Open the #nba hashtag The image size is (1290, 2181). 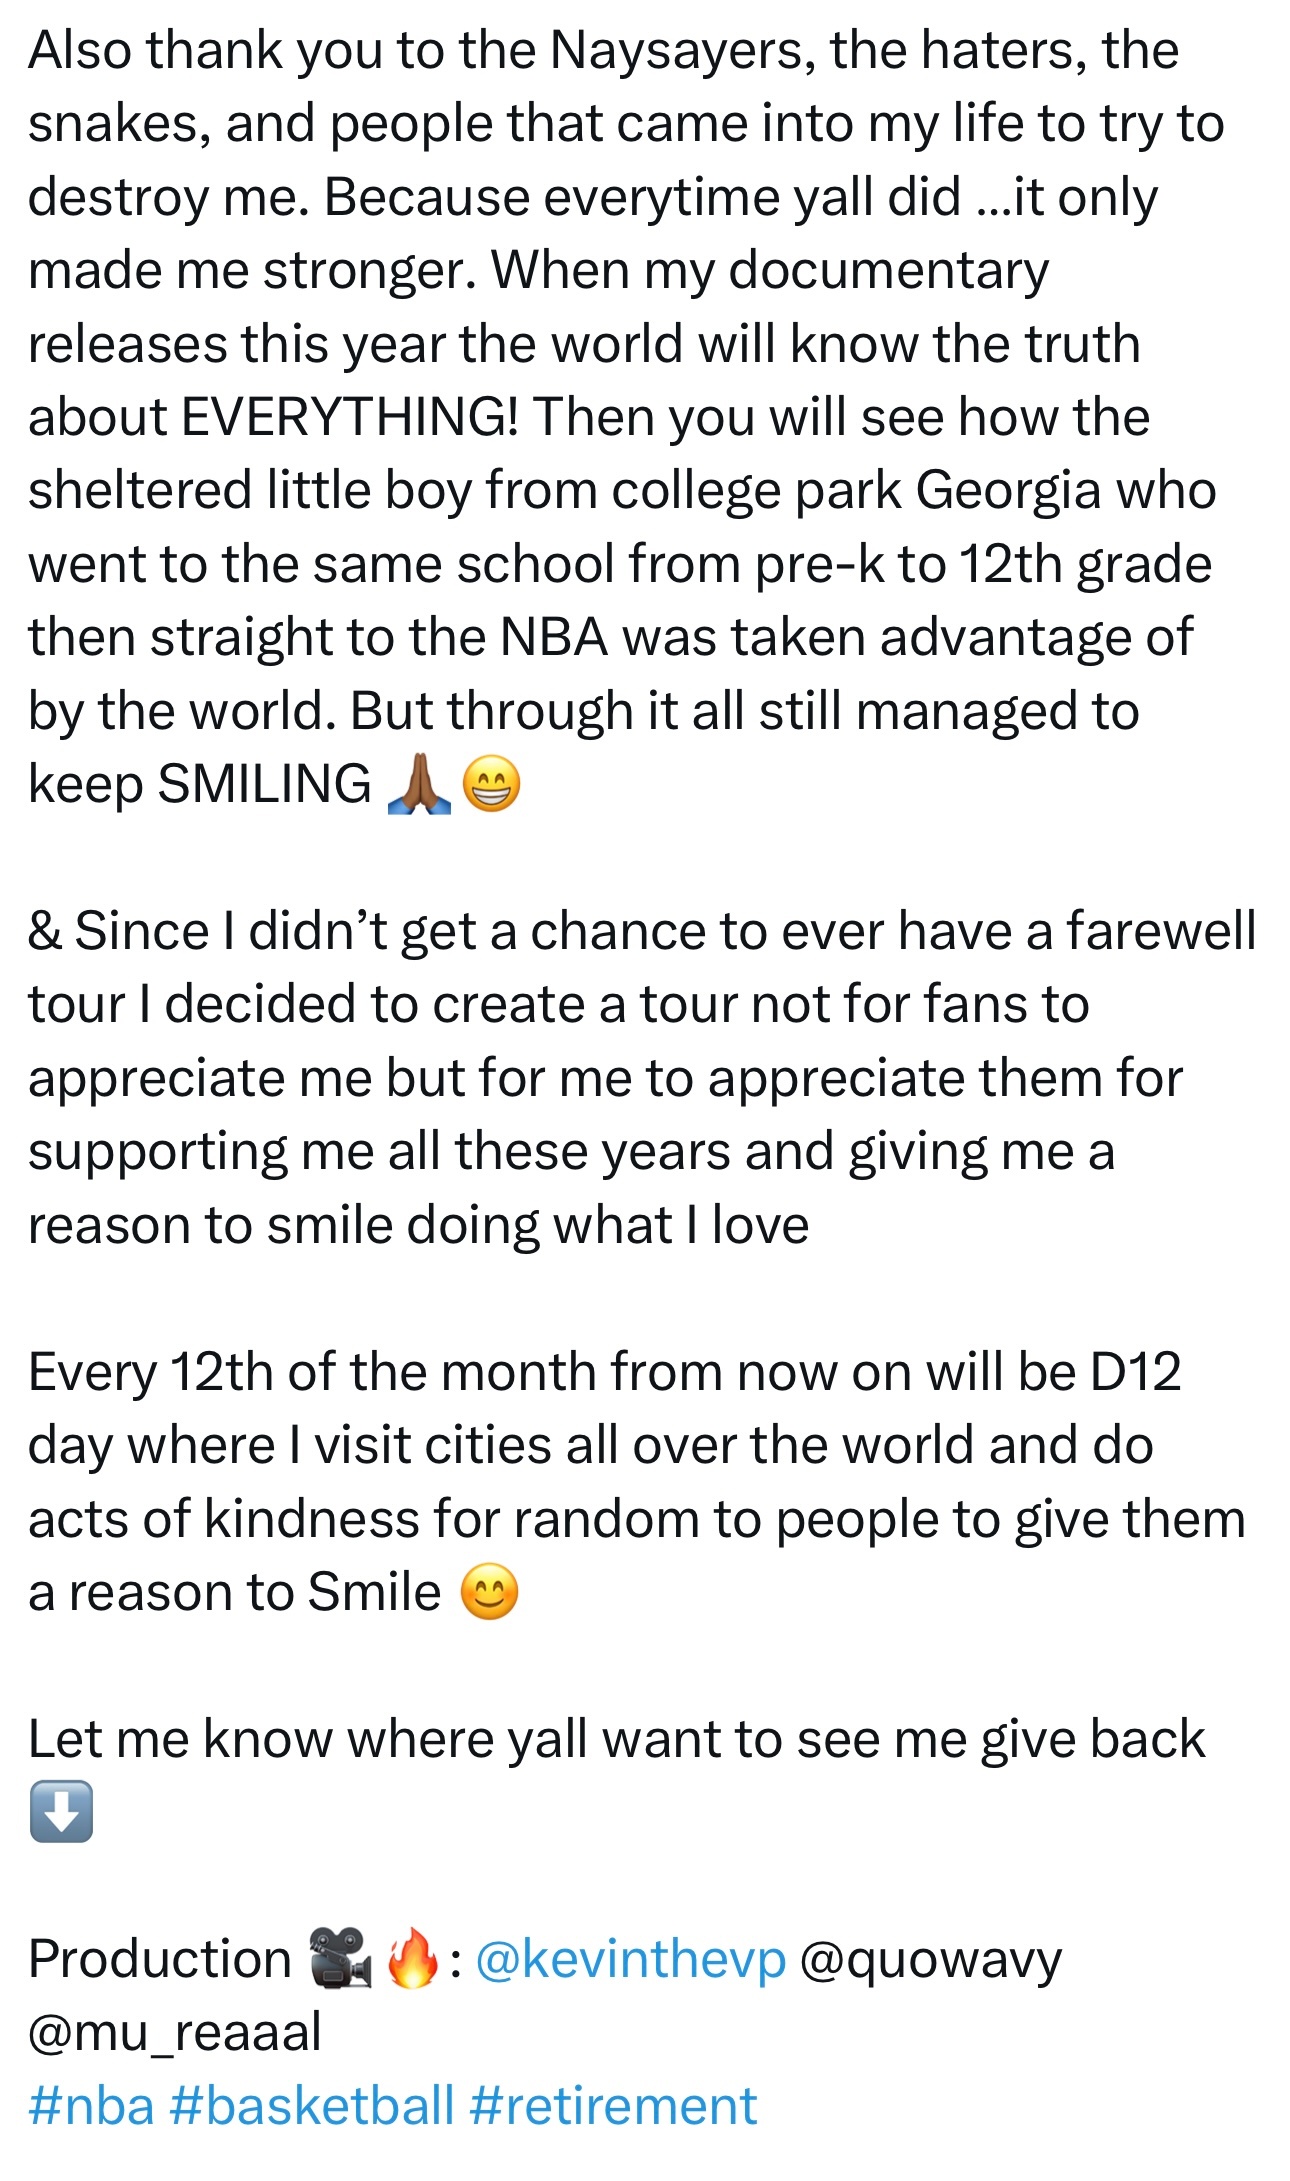[x=92, y=2105]
